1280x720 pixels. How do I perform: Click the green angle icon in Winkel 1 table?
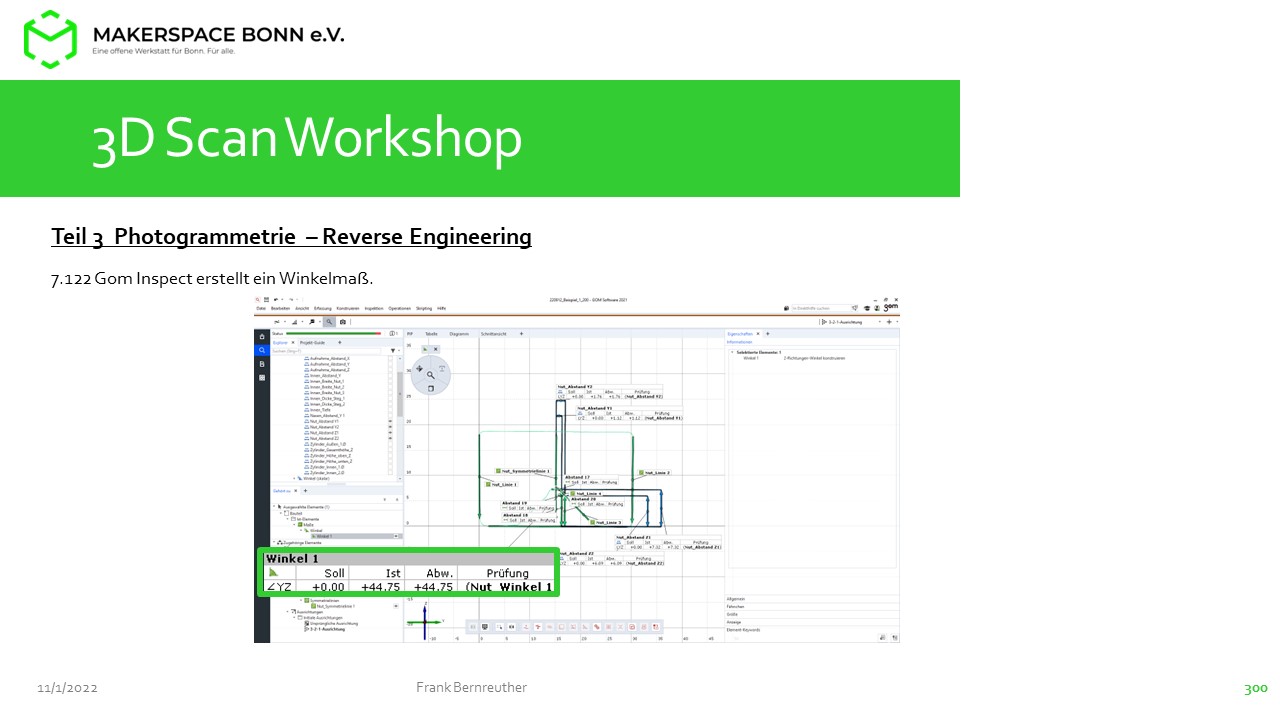(273, 573)
